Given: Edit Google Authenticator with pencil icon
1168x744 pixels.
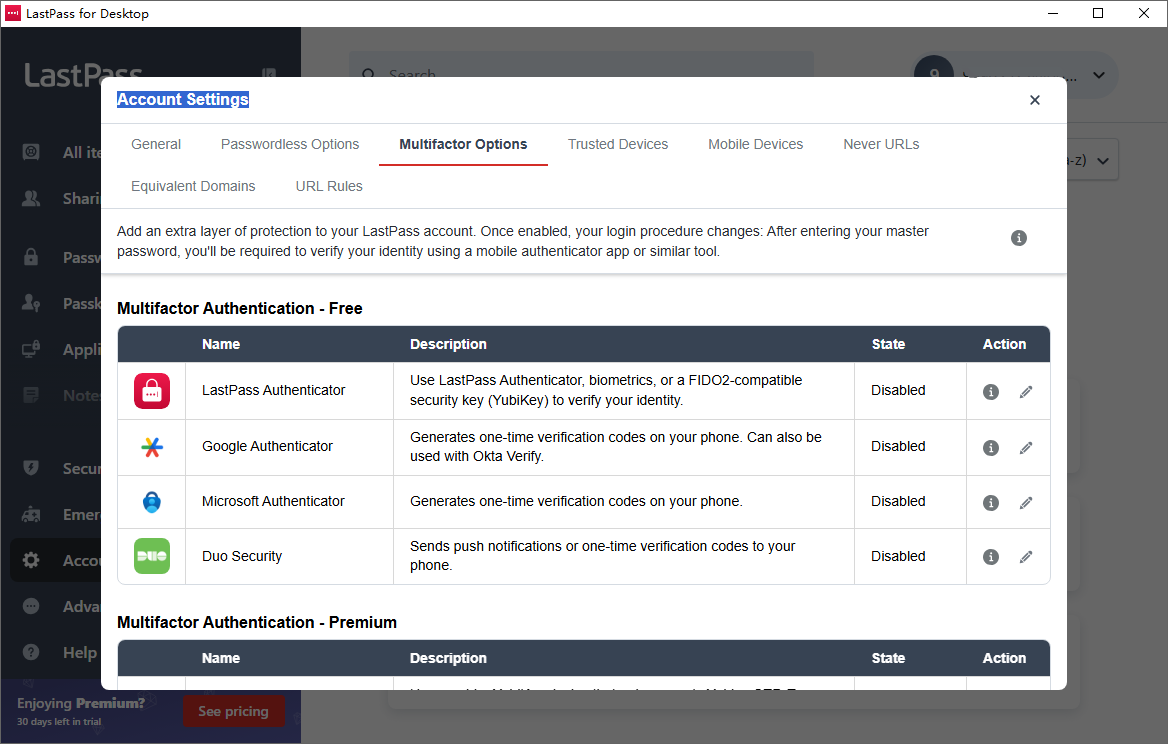Looking at the screenshot, I should (x=1026, y=448).
